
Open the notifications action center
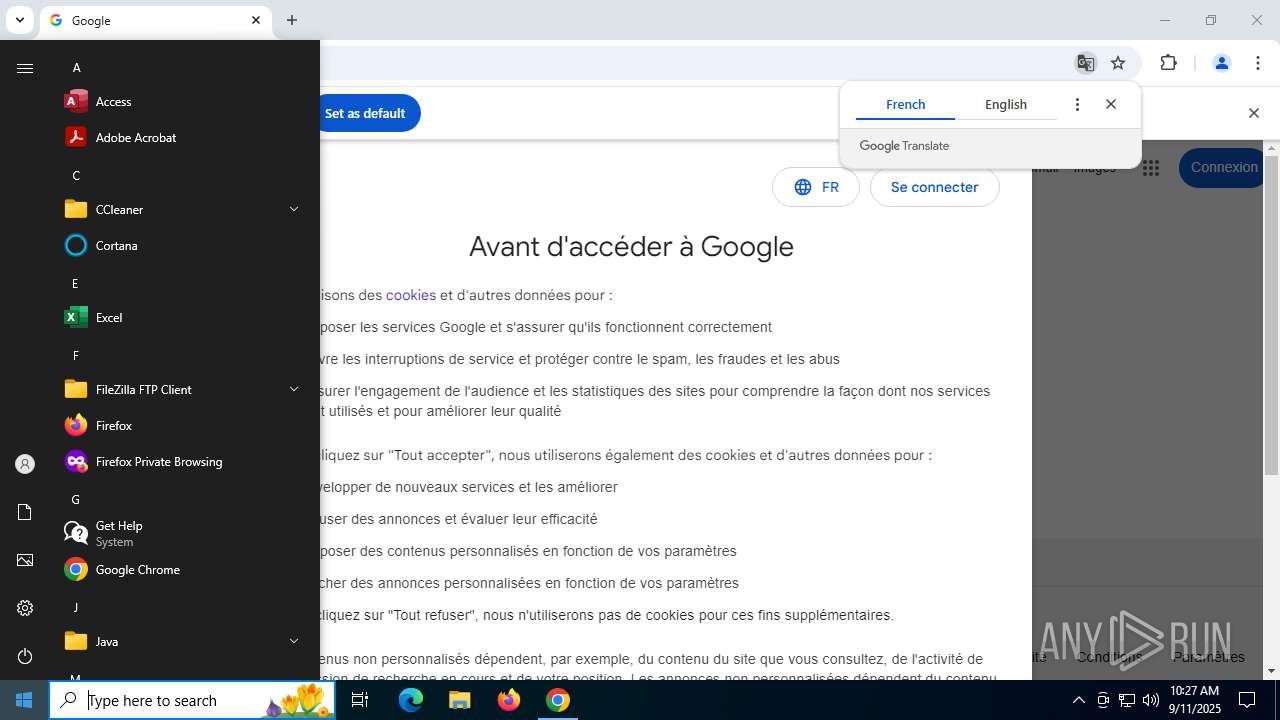(1247, 700)
